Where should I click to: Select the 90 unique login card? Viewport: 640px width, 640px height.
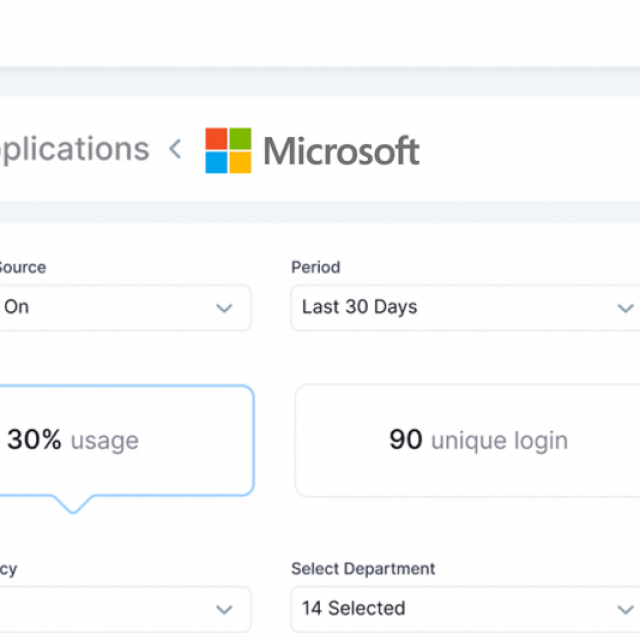click(x=468, y=440)
